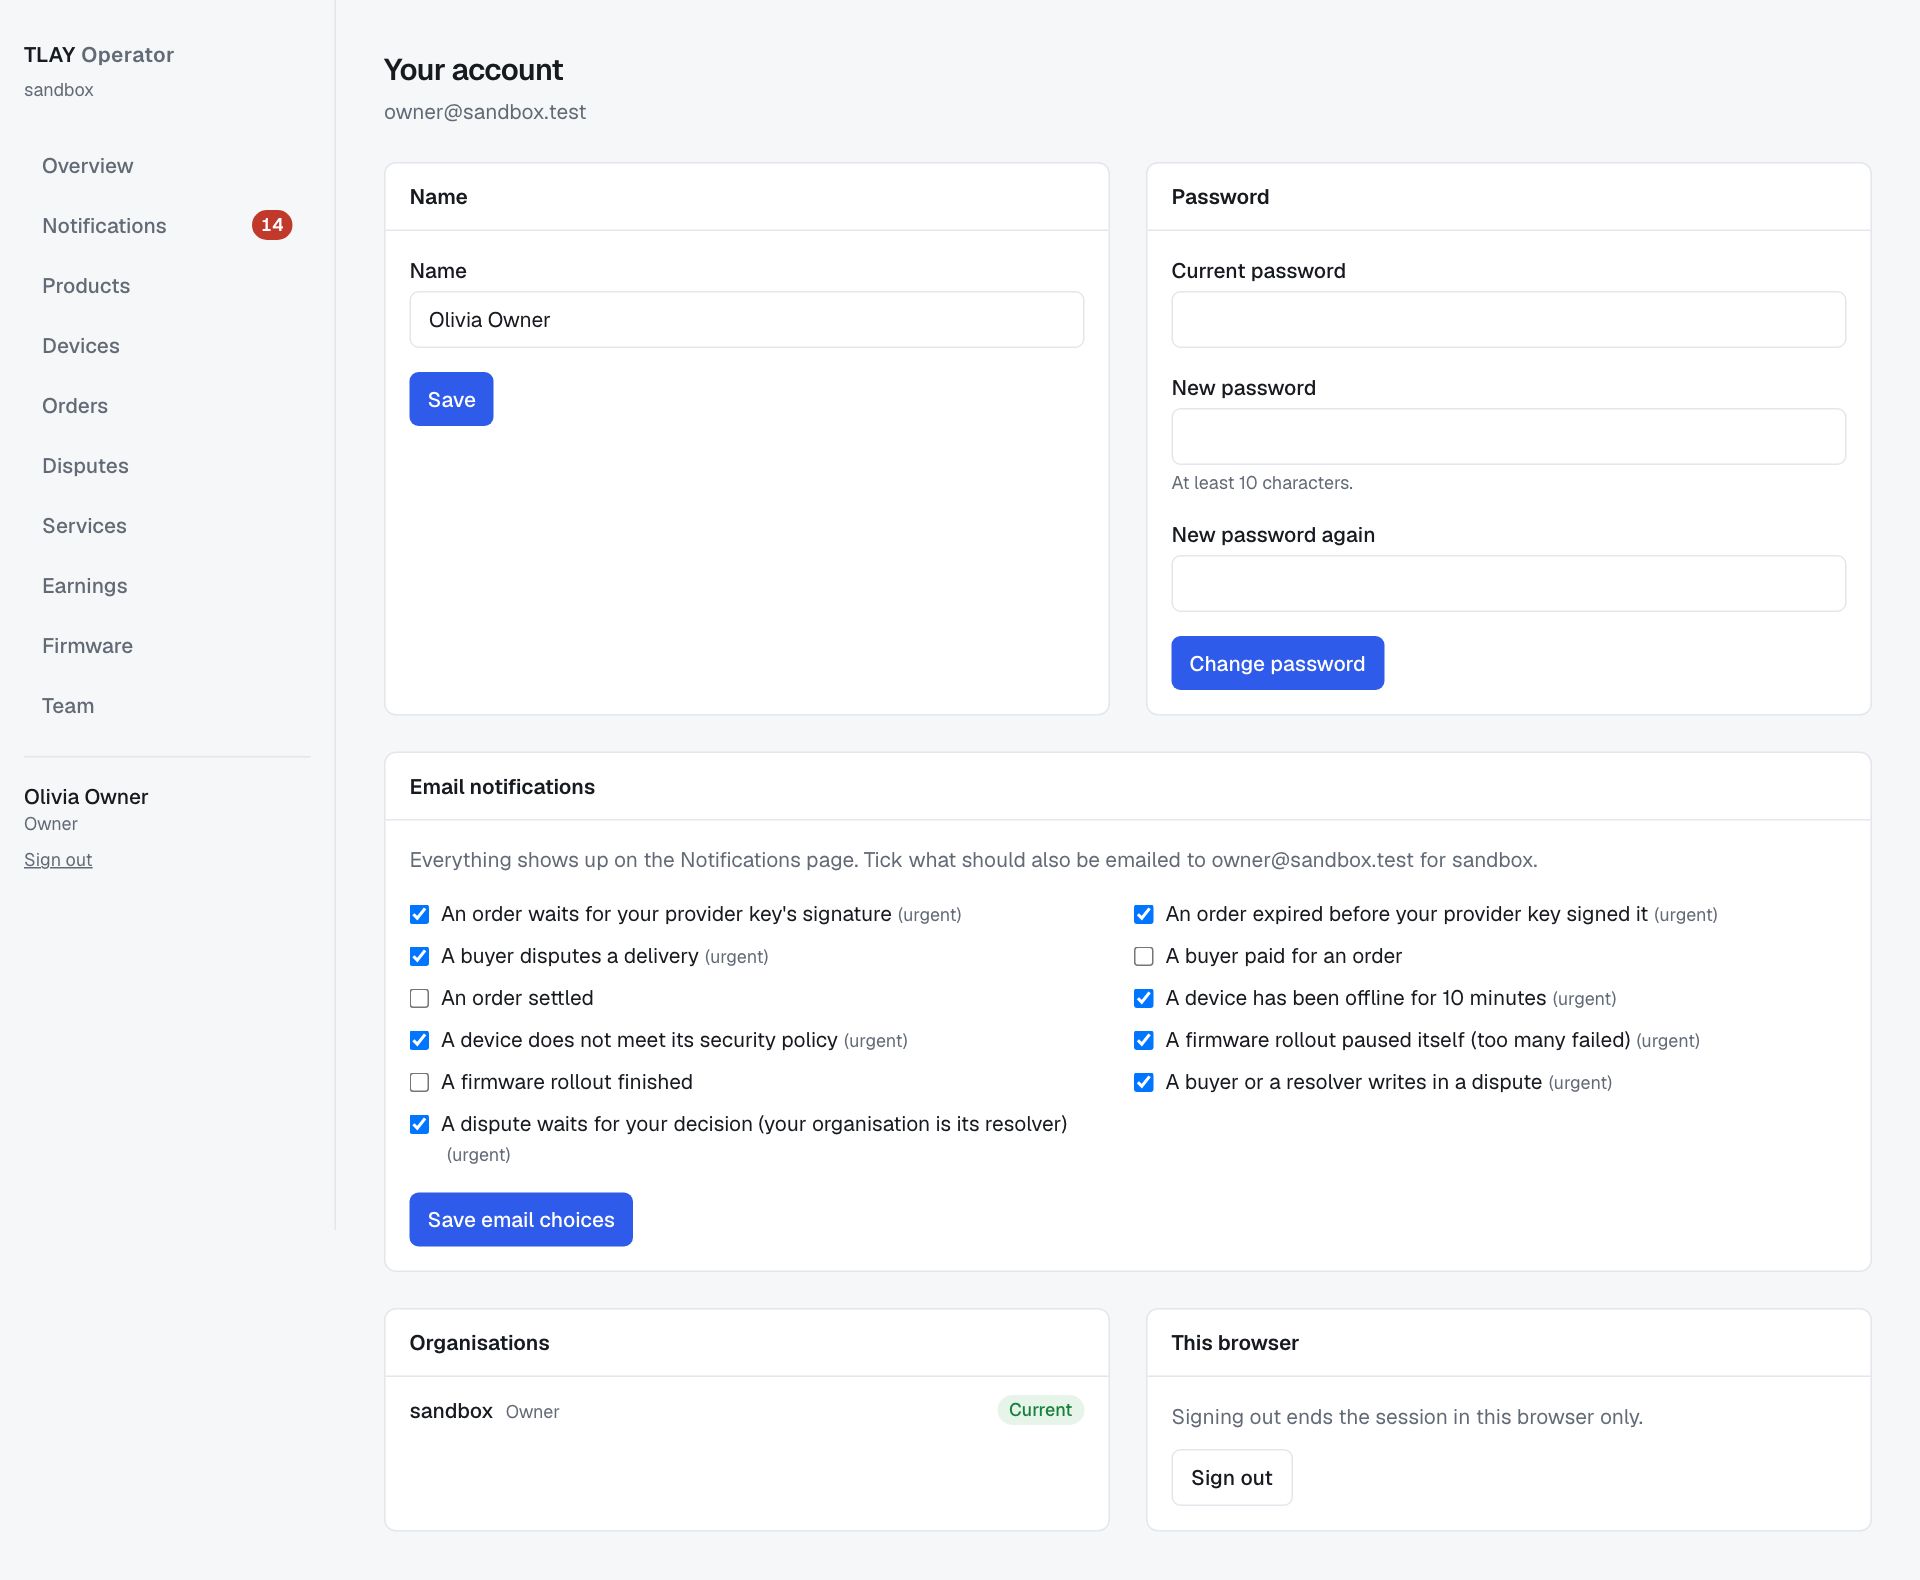Tick 'A firmware rollout finished' checkbox
The image size is (1920, 1580).
420,1083
